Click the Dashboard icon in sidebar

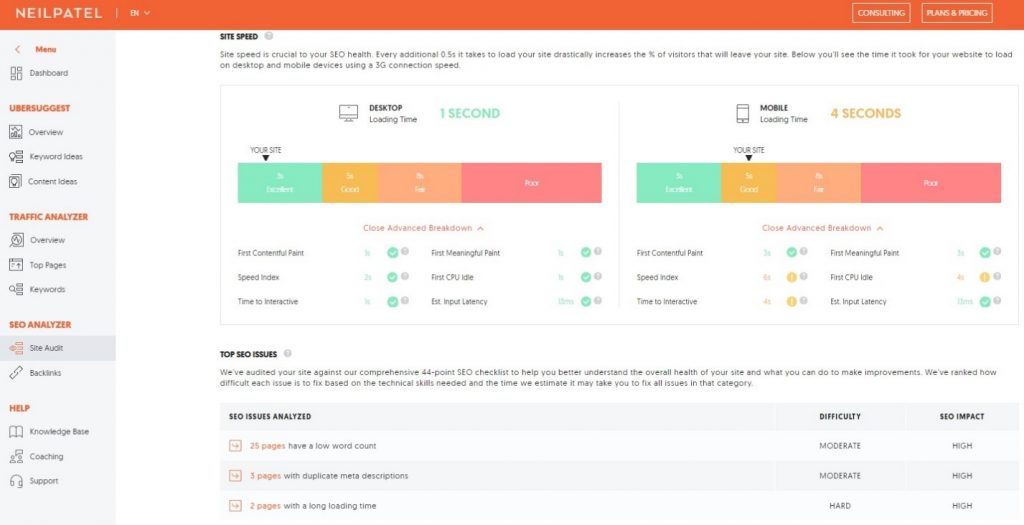click(16, 73)
